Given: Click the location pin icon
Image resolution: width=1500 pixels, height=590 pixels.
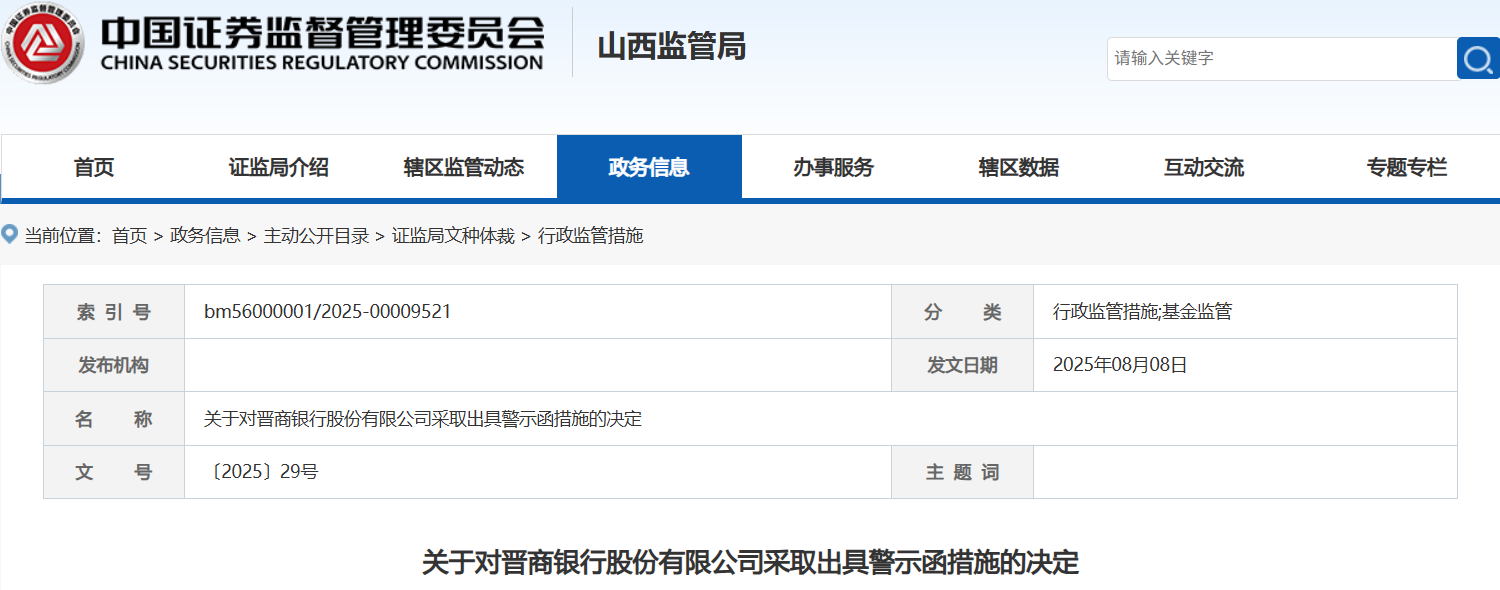Looking at the screenshot, I should click(x=10, y=235).
